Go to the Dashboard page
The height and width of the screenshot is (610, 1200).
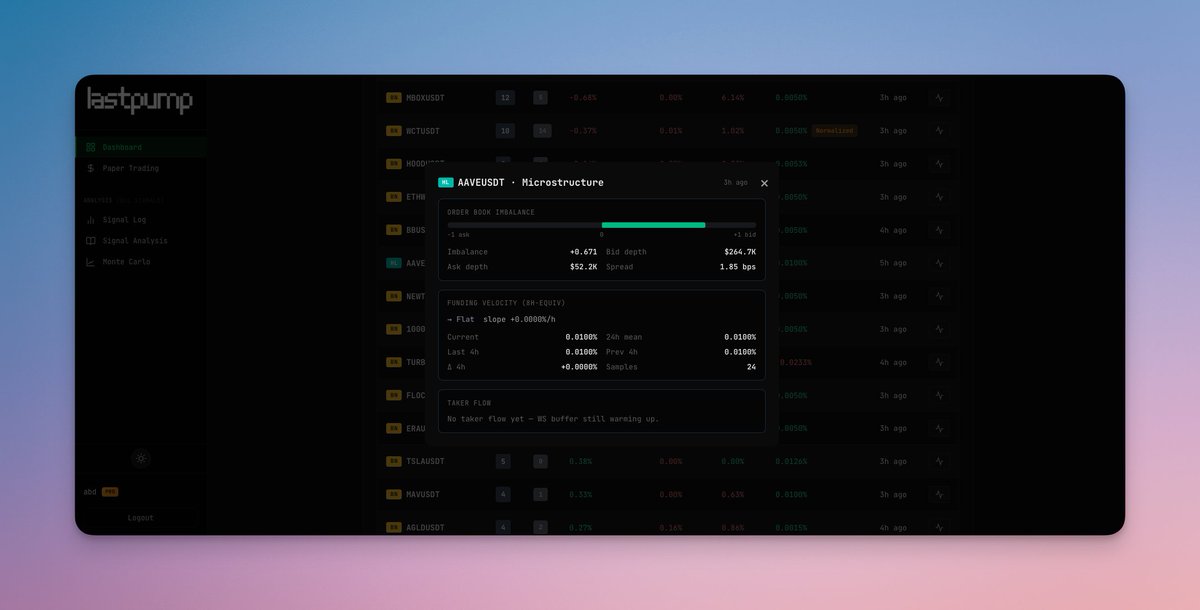click(141, 147)
